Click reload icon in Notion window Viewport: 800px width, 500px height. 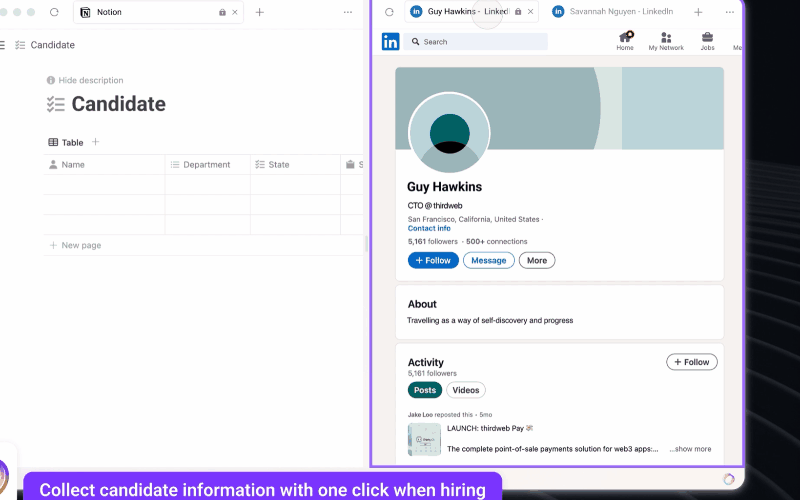[x=54, y=12]
